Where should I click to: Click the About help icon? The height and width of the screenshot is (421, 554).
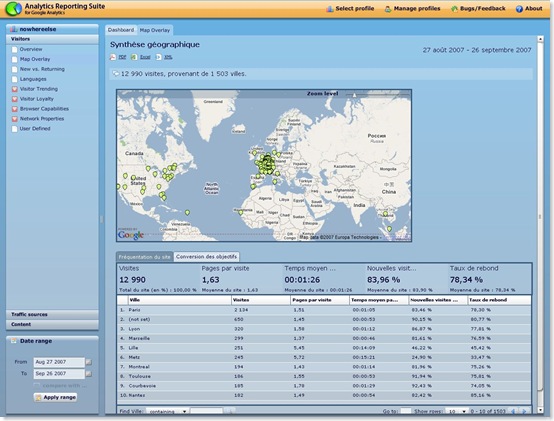[x=519, y=9]
